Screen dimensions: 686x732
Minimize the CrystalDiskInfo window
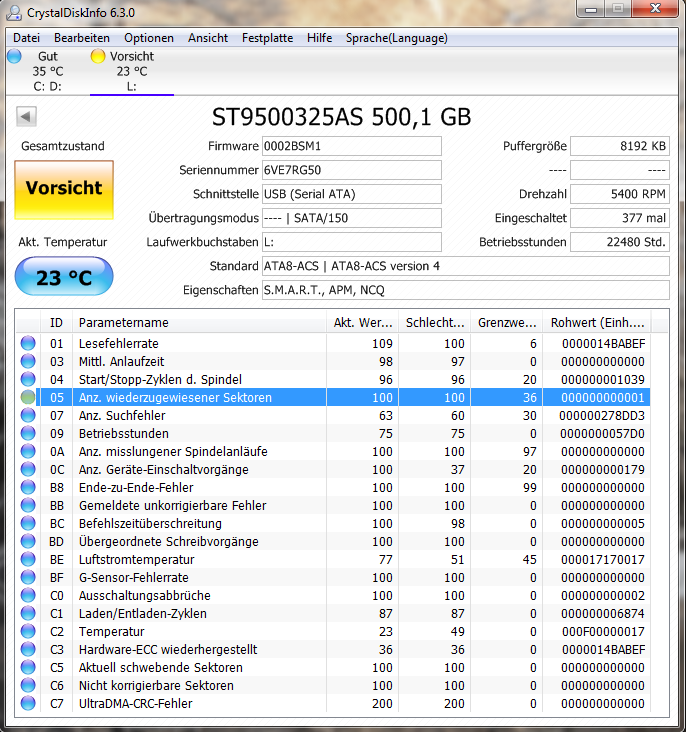pyautogui.click(x=591, y=9)
